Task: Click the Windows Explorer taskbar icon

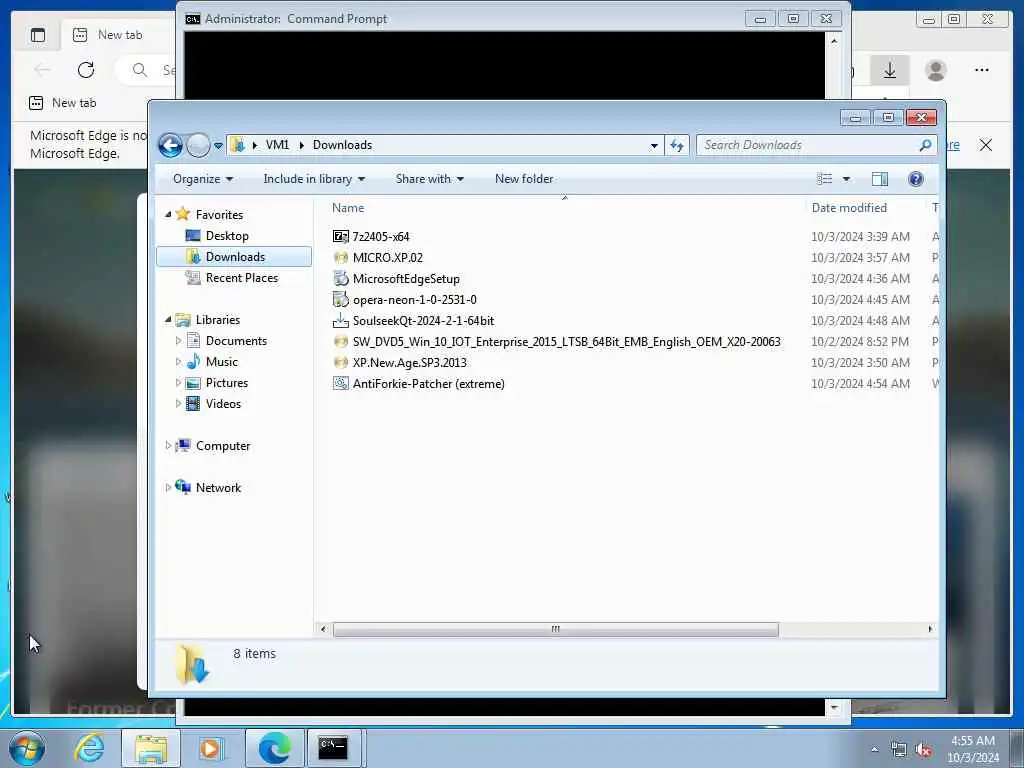Action: tap(151, 748)
